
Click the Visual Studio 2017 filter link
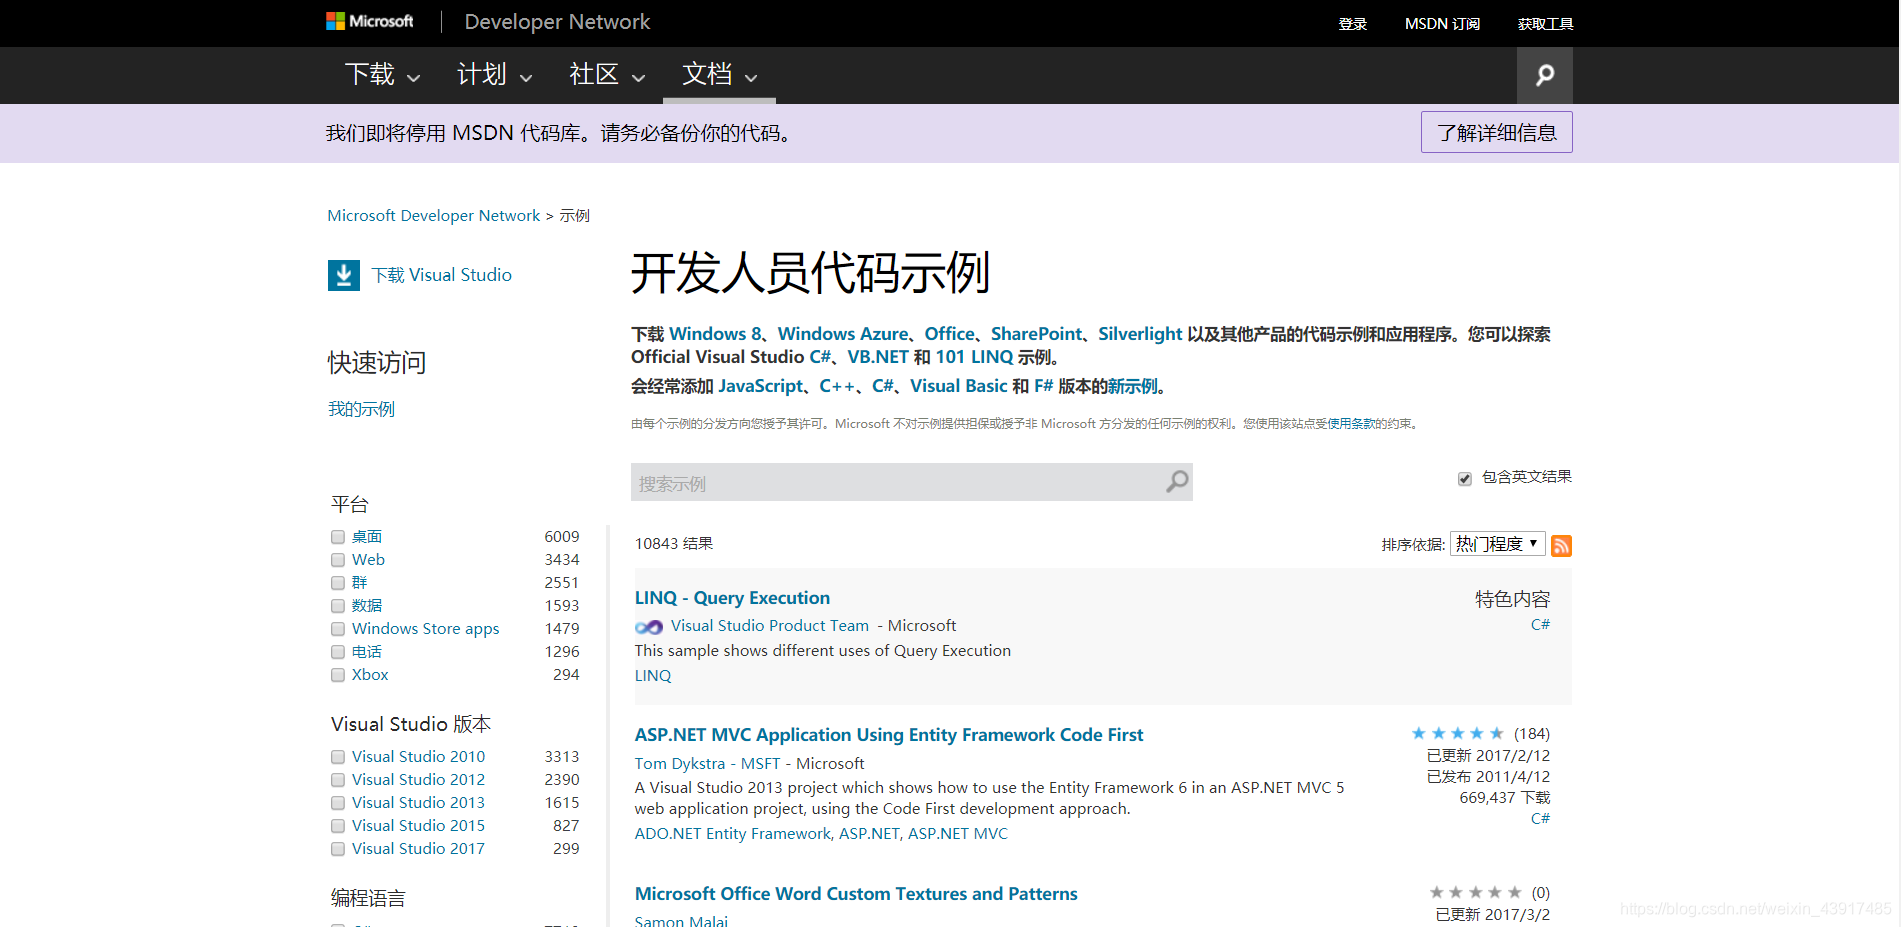point(418,849)
